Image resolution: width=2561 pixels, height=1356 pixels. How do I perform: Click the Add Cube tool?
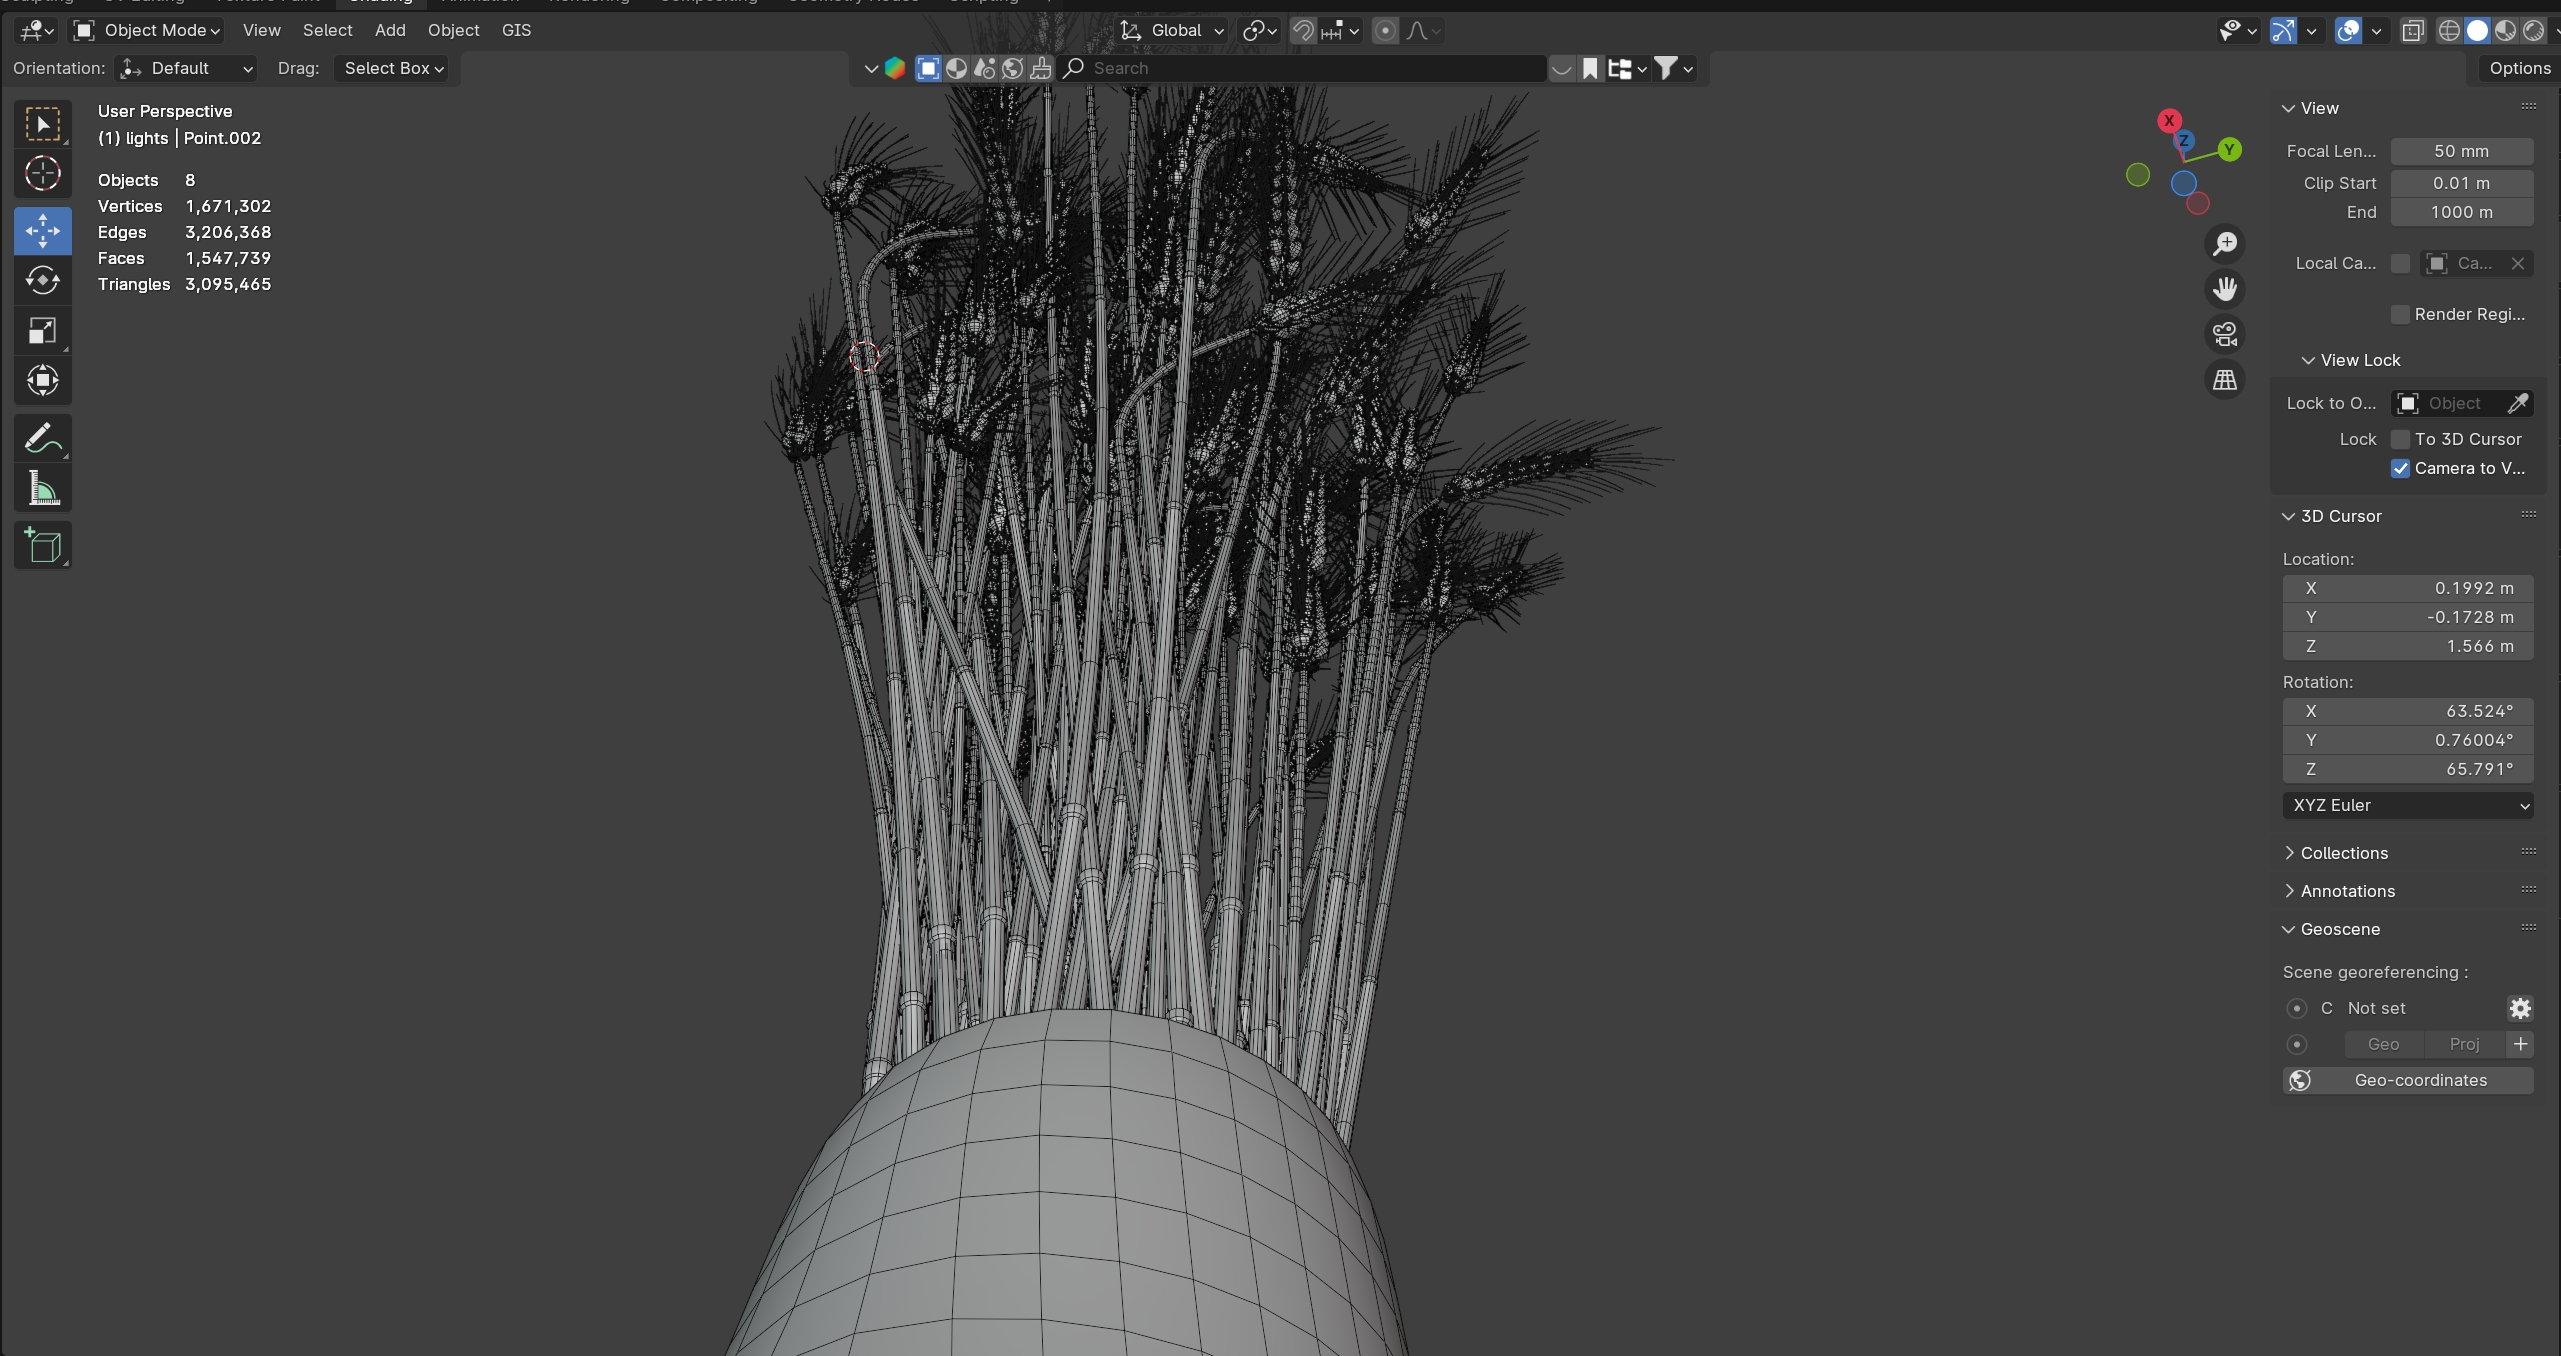(42, 546)
